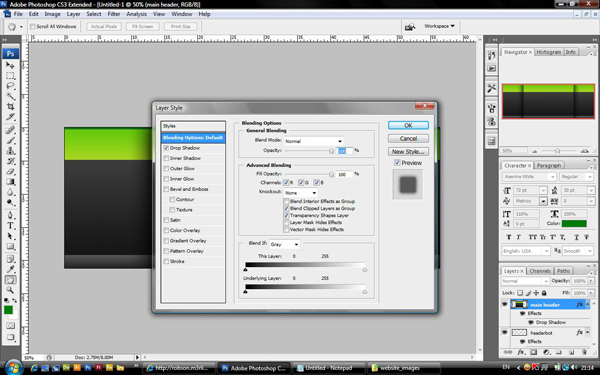Enable the Stroke checkbox

[166, 262]
